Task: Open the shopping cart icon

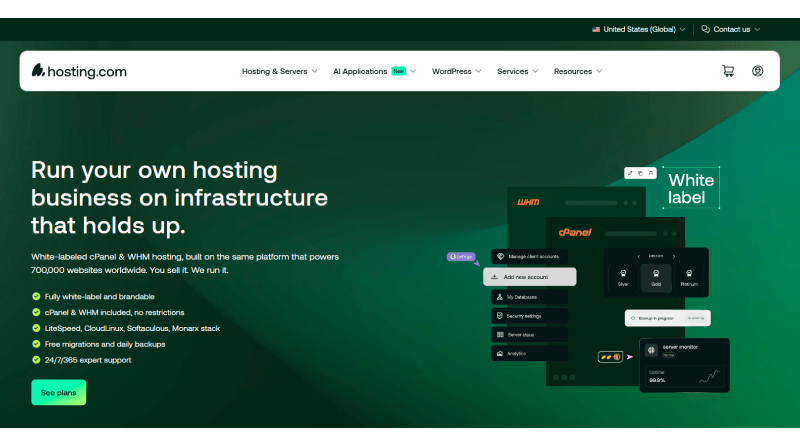Action: point(728,71)
